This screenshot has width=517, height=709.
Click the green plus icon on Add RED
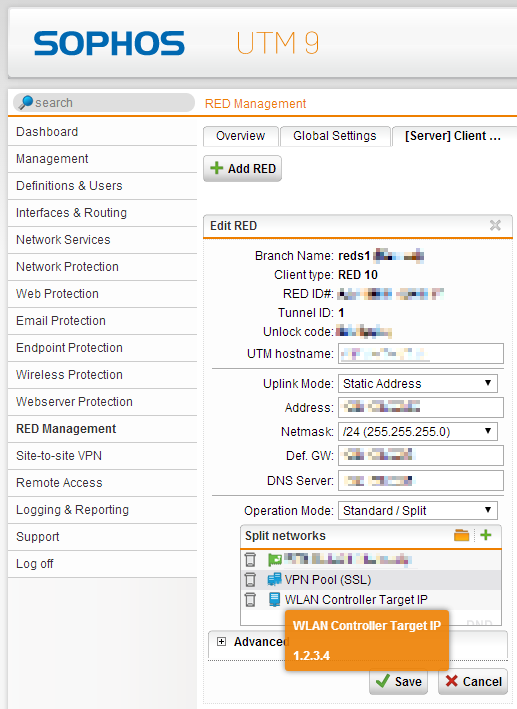tap(217, 168)
